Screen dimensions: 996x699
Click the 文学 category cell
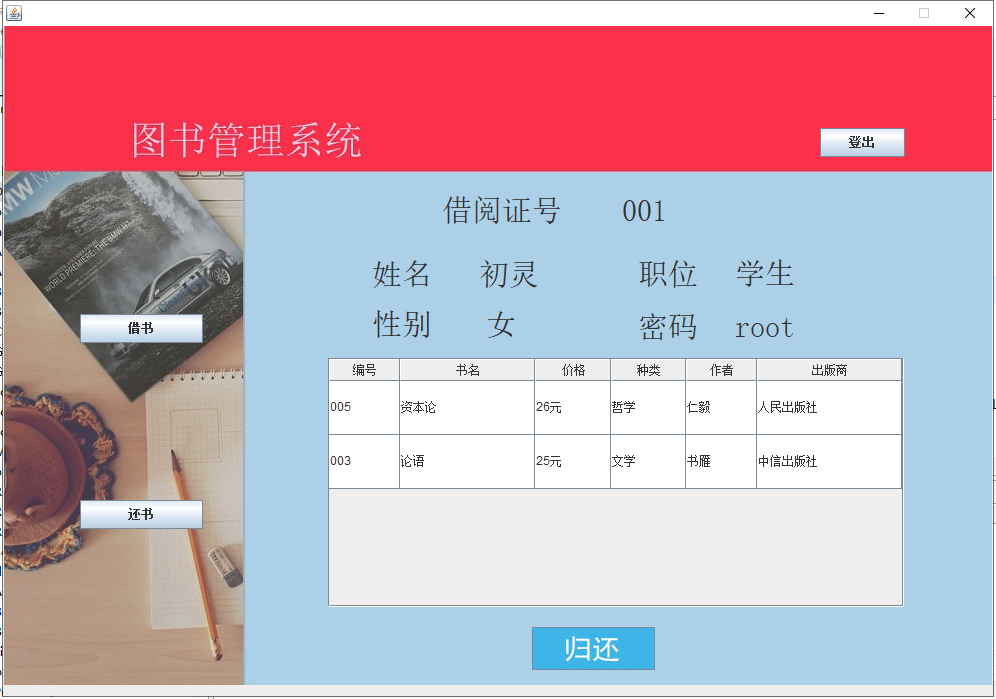(648, 461)
